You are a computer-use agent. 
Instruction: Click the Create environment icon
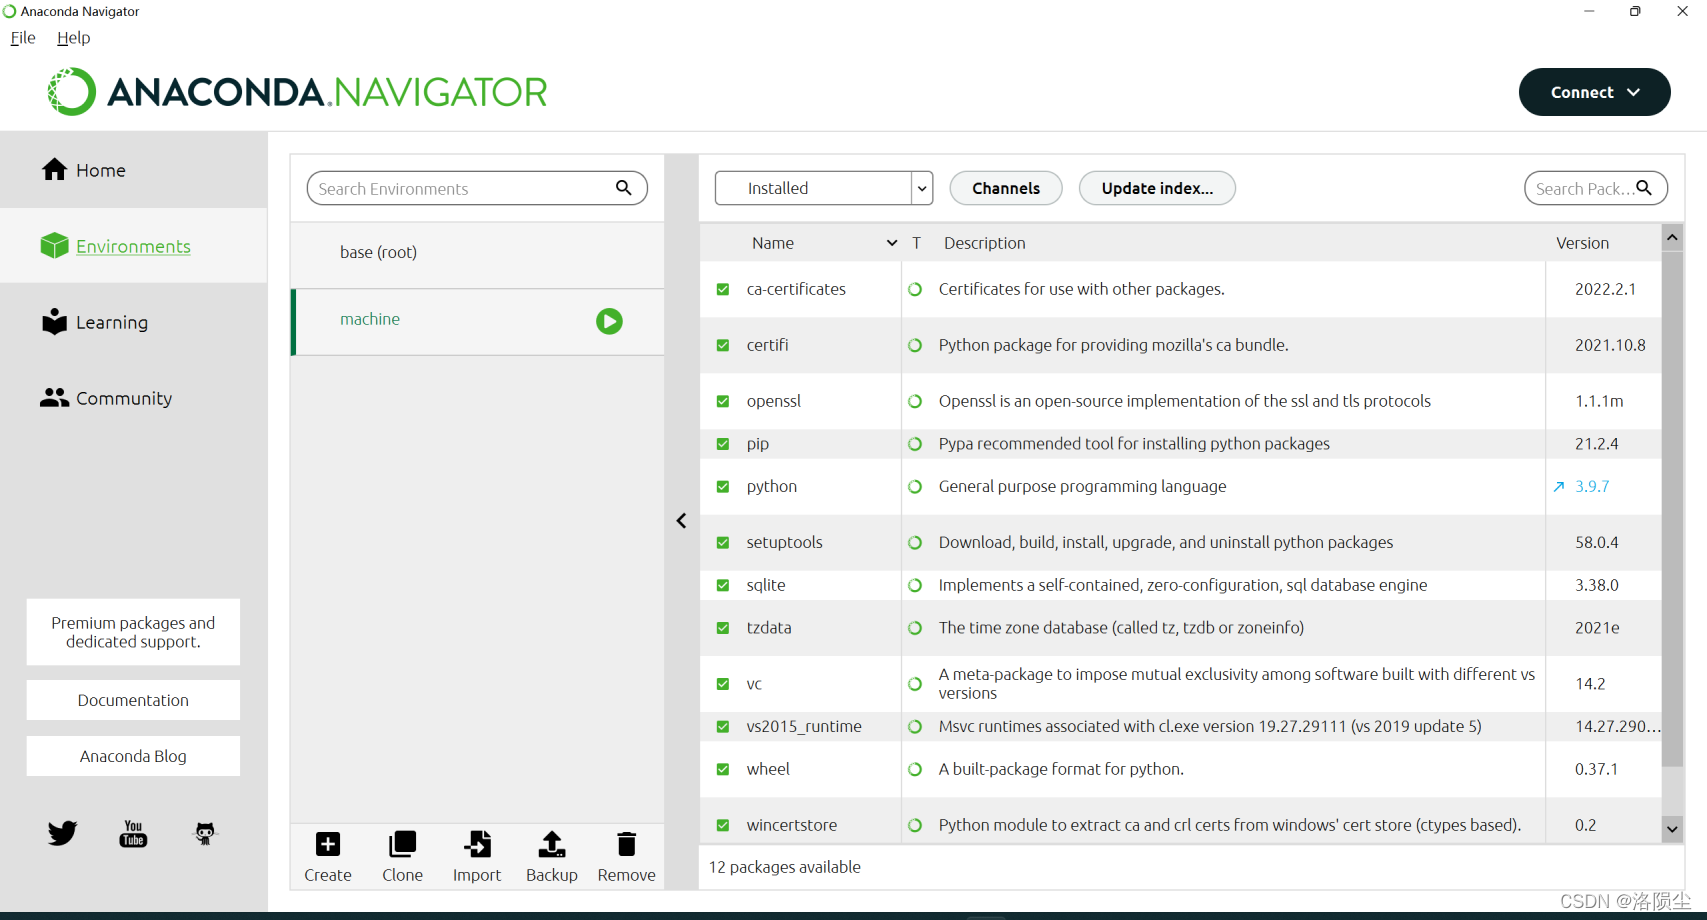tap(328, 844)
